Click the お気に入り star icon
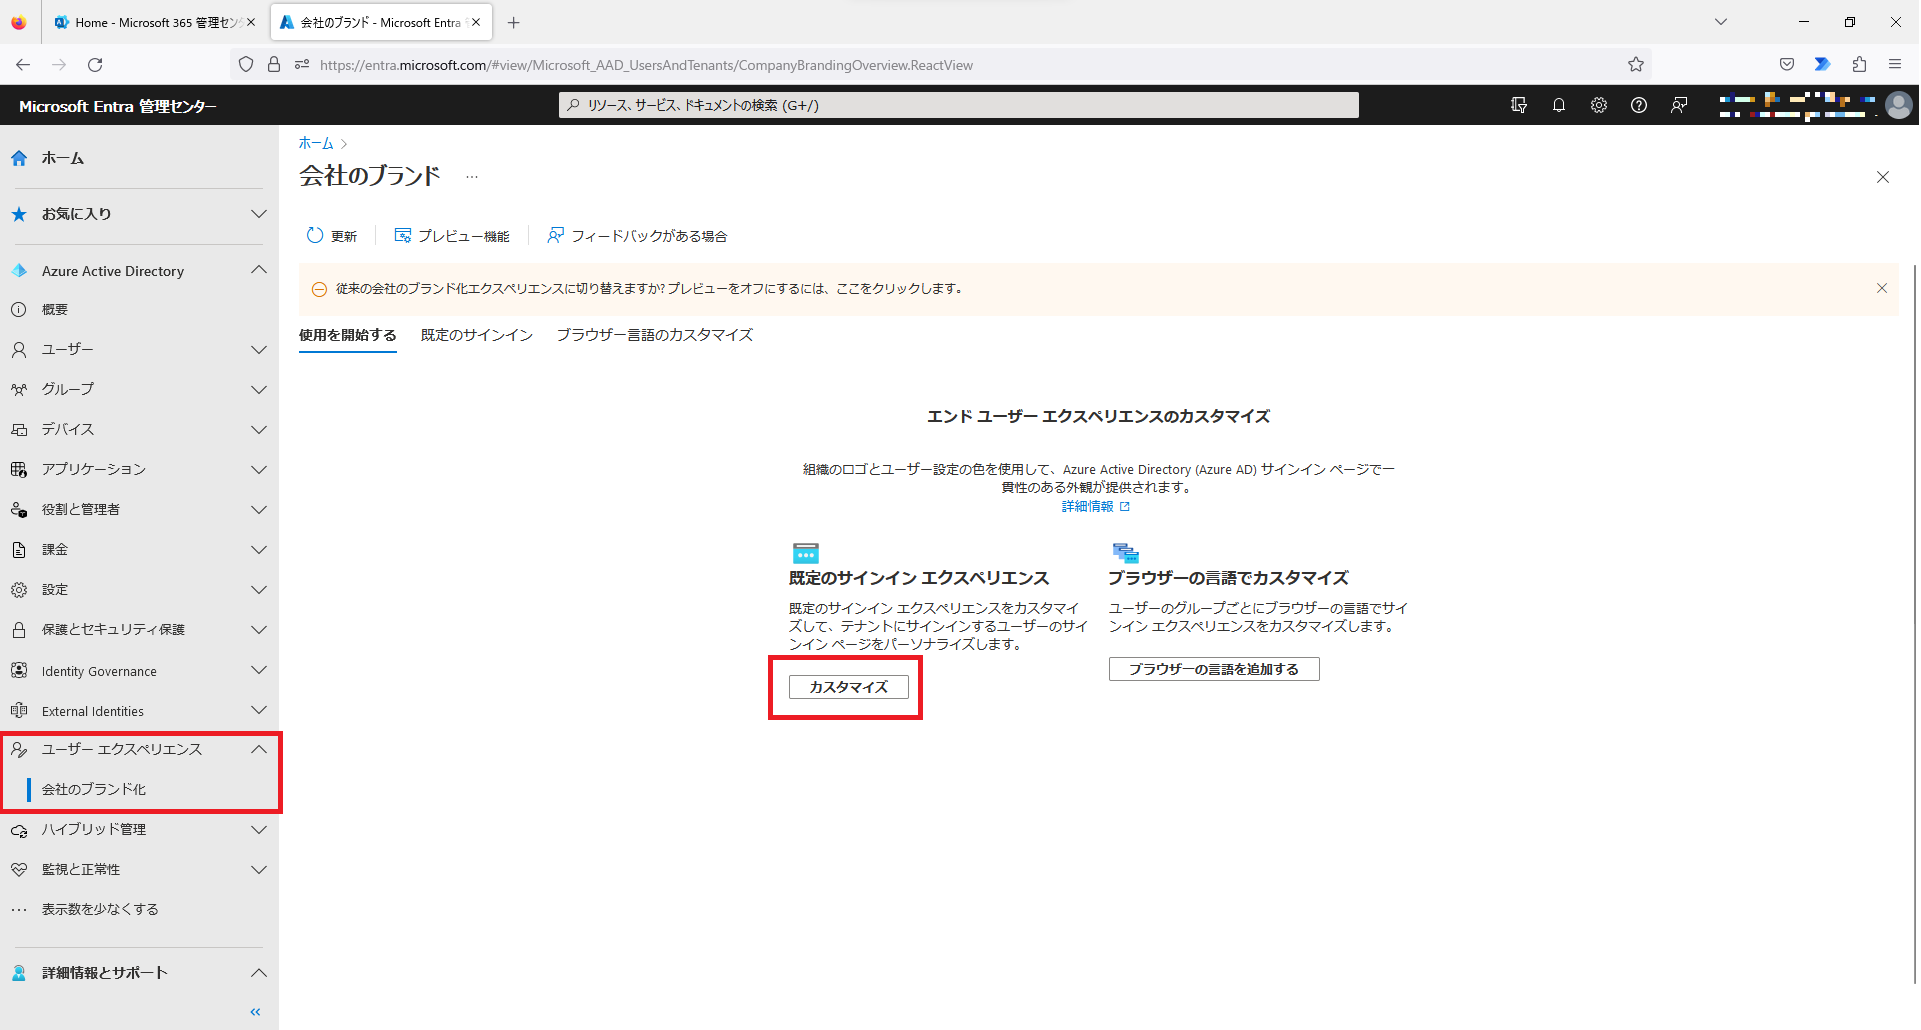1921x1030 pixels. coord(19,214)
